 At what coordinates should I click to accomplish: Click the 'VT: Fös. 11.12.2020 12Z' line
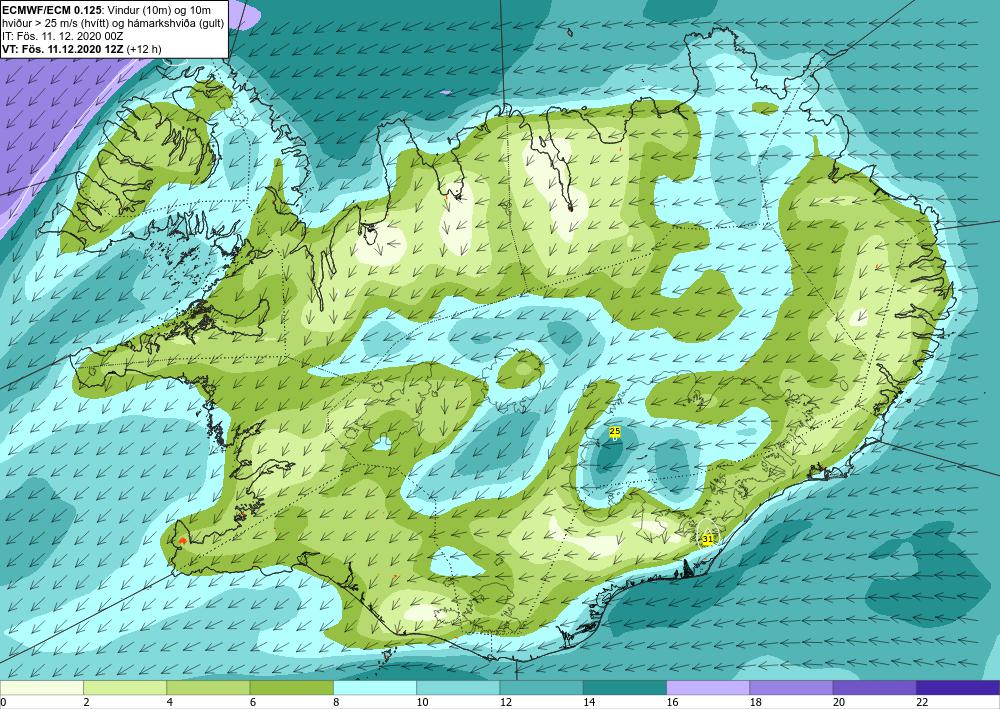(x=64, y=49)
